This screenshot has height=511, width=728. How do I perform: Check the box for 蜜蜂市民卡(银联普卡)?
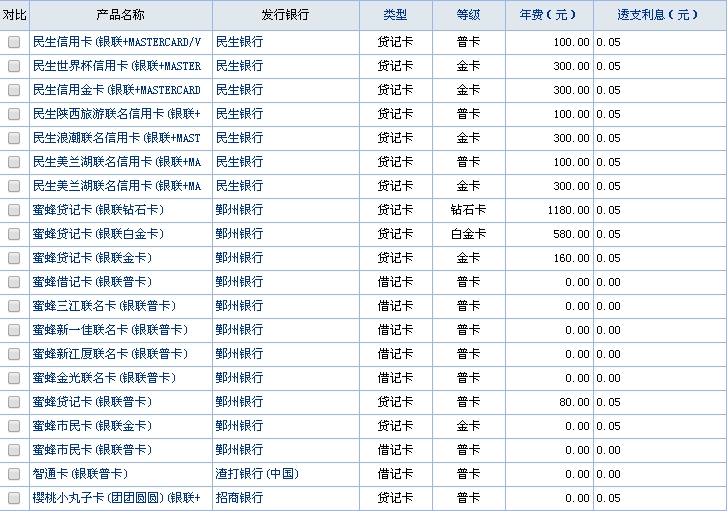[14, 450]
